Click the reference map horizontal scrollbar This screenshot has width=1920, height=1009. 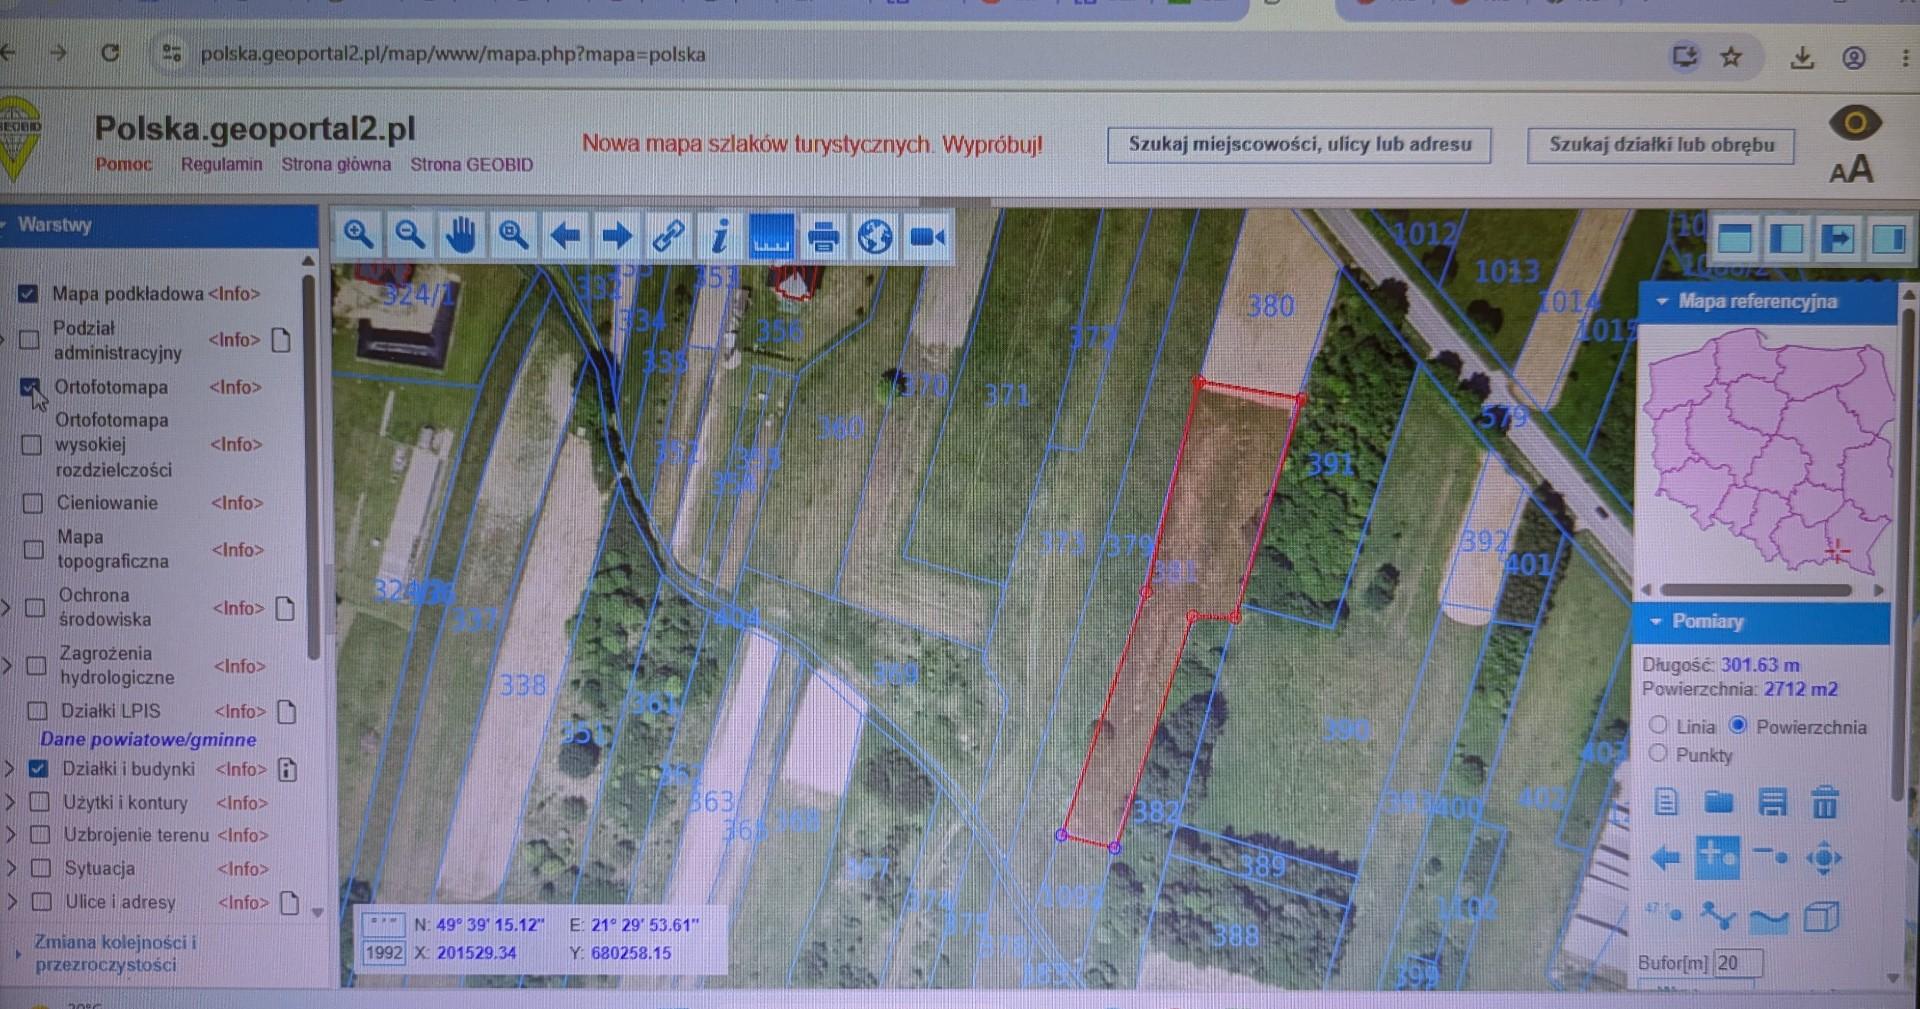pos(1758,590)
